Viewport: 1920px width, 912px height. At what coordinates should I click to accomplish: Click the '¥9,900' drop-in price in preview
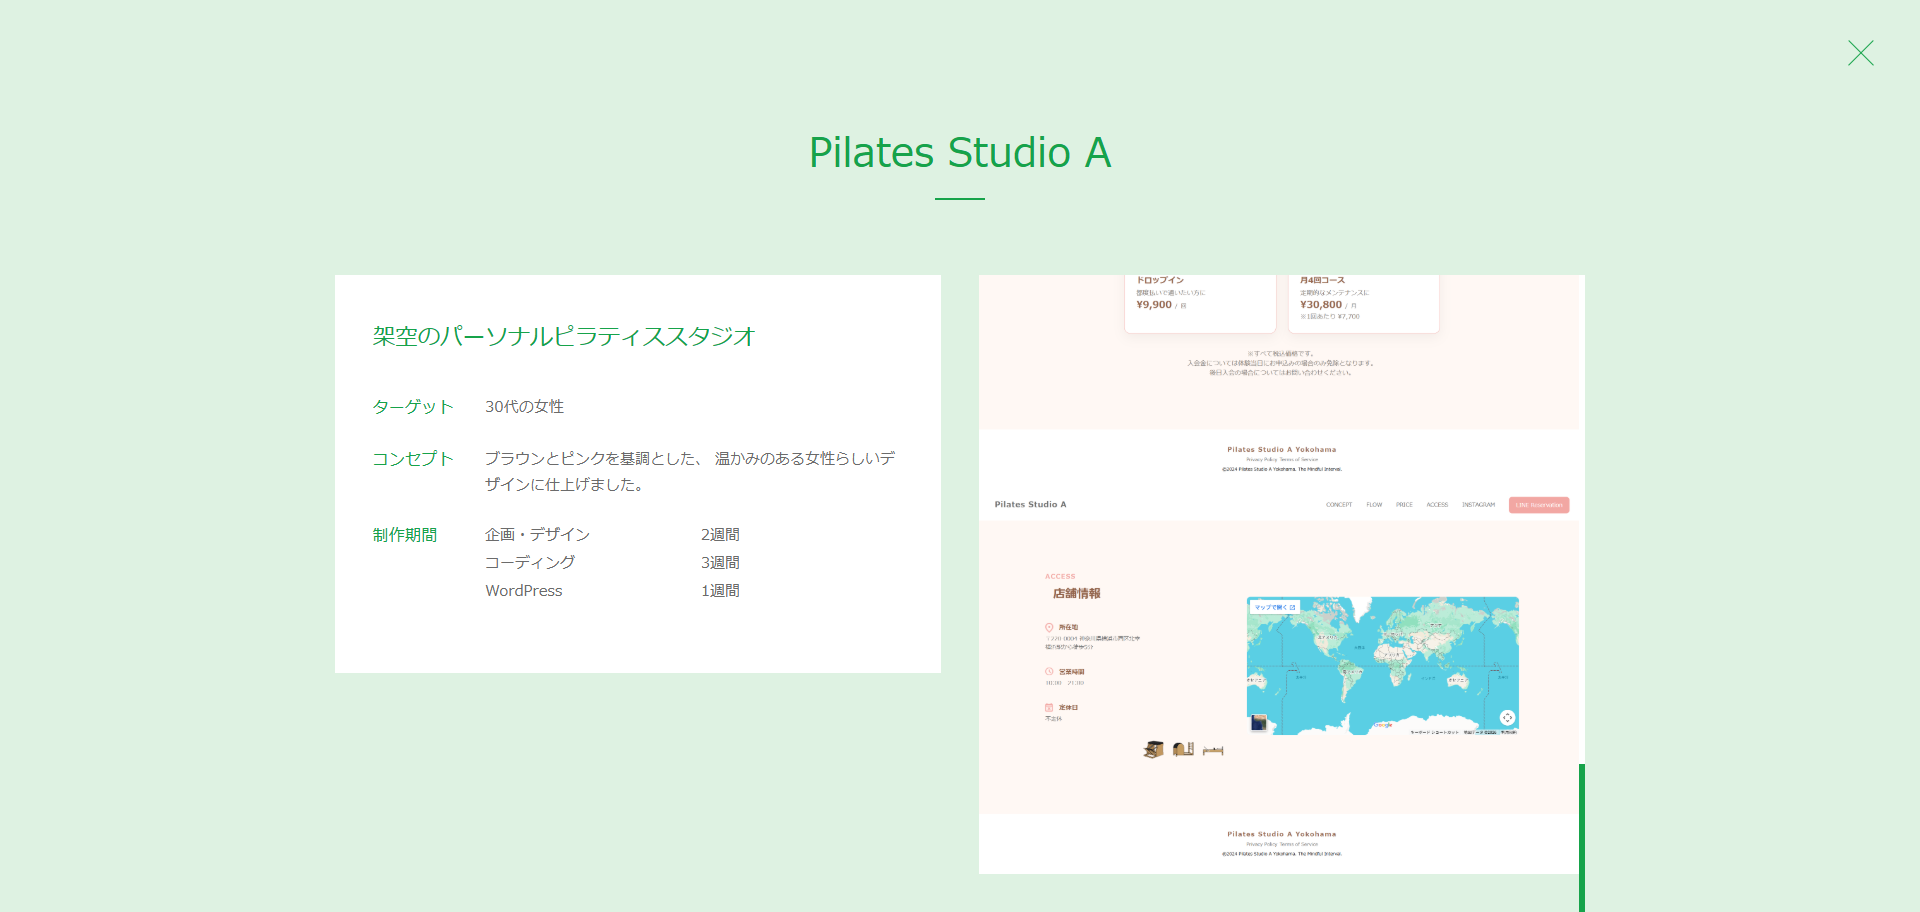click(1154, 305)
